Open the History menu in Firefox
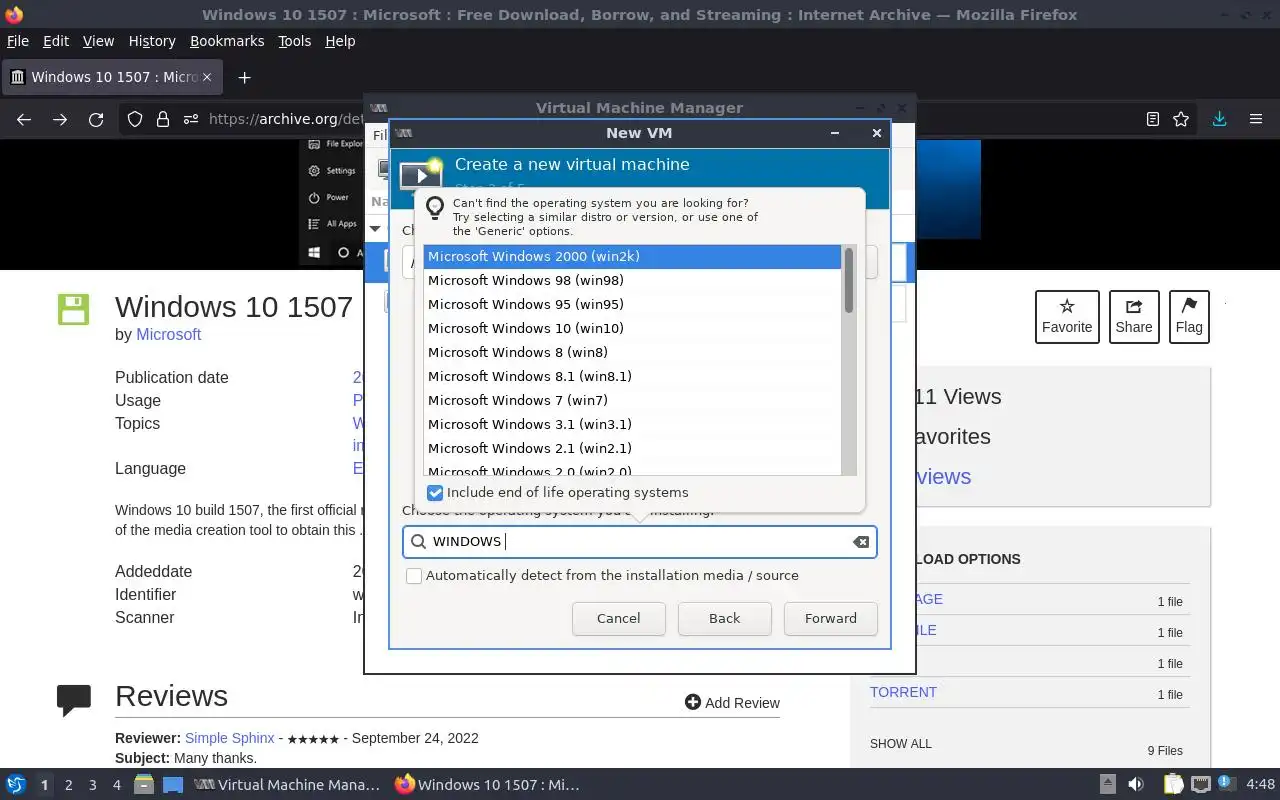 152,41
